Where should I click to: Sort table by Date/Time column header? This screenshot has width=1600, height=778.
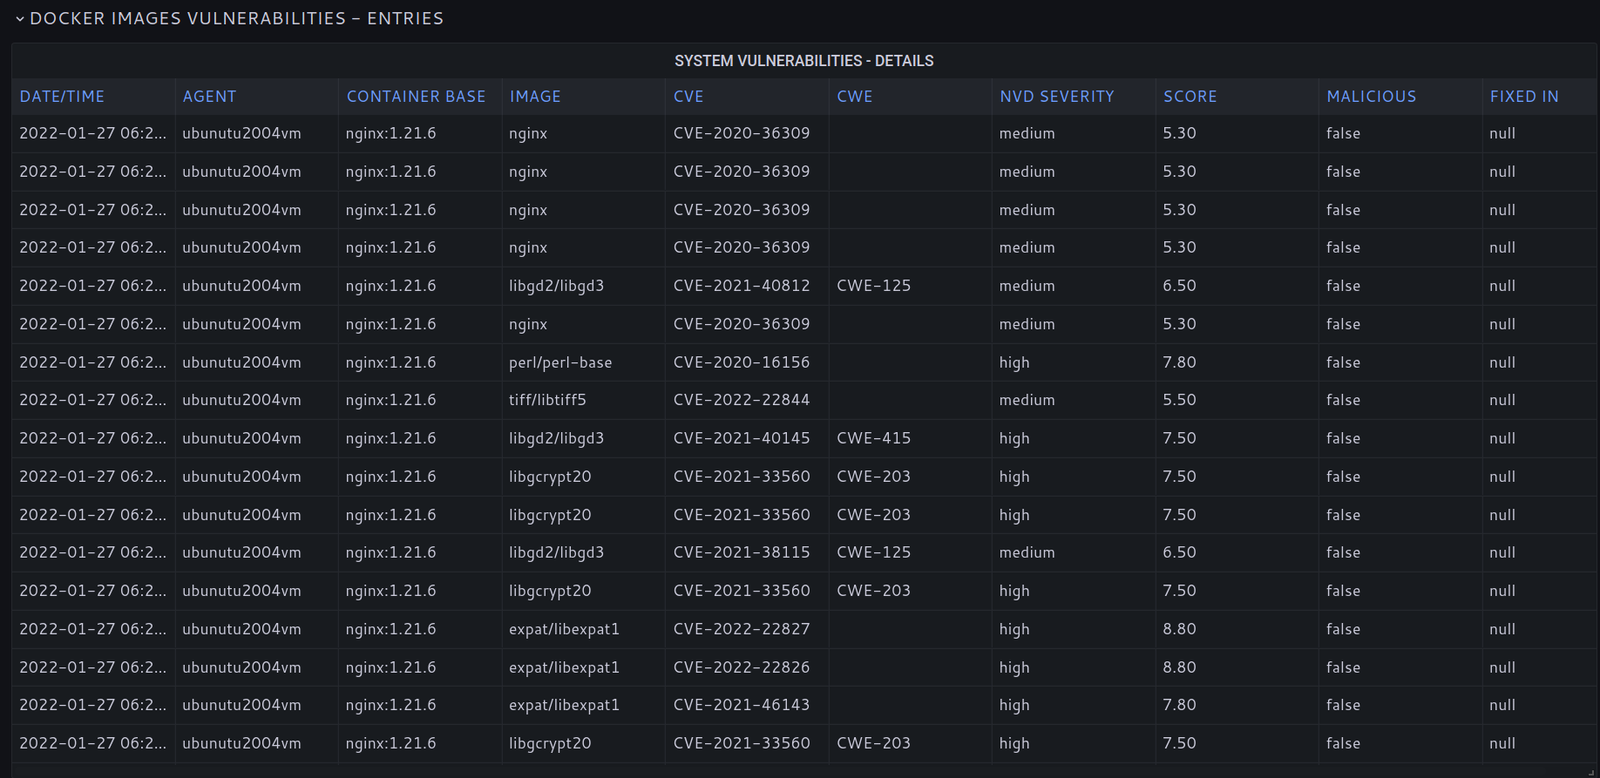pos(62,97)
